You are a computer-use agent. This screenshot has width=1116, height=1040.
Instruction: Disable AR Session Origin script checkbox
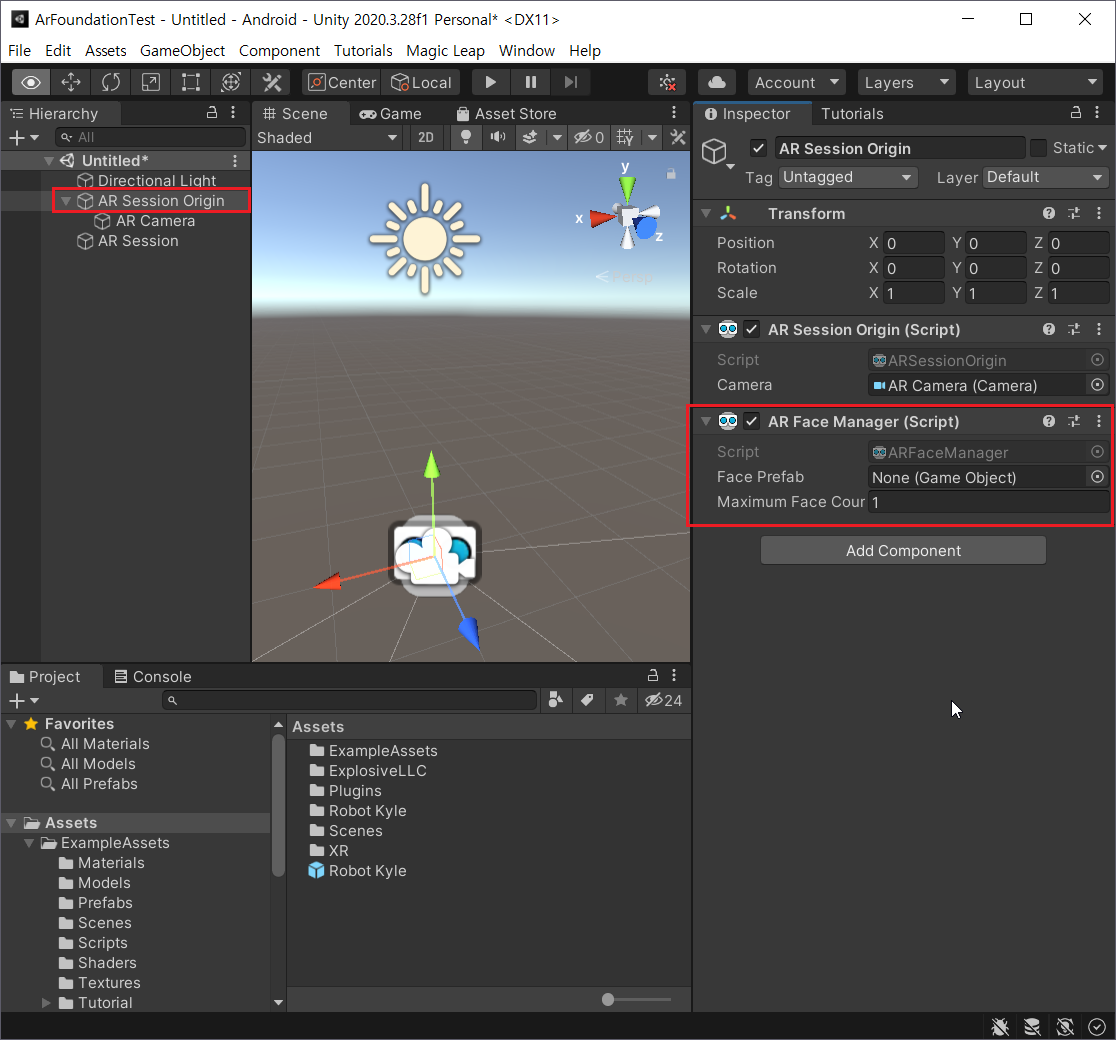[x=752, y=329]
